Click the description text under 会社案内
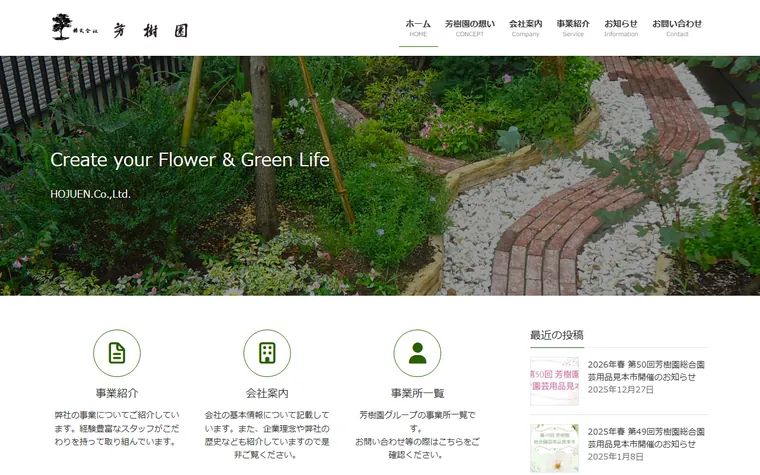 [267, 435]
